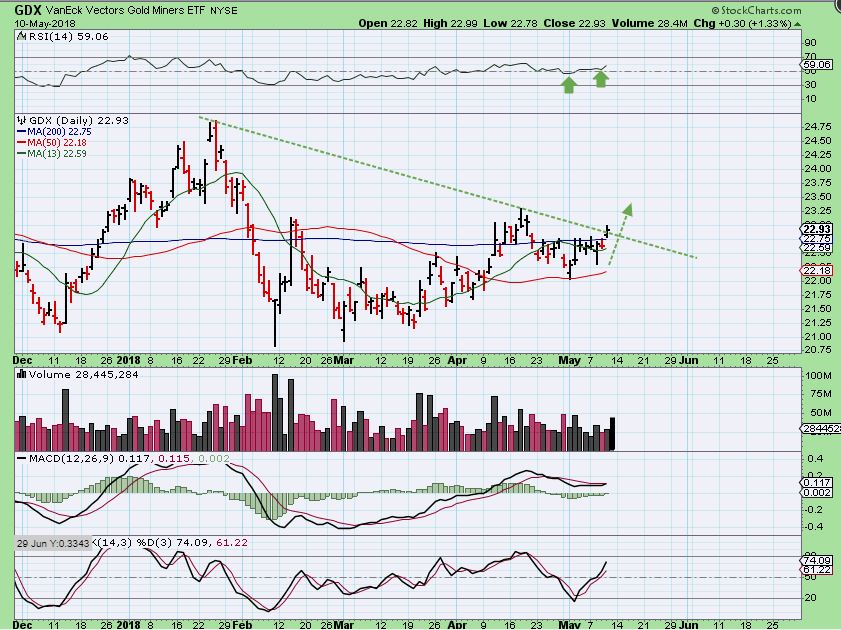Click the 61.22 stochastic tag on right axis
The height and width of the screenshot is (630, 841).
click(817, 569)
